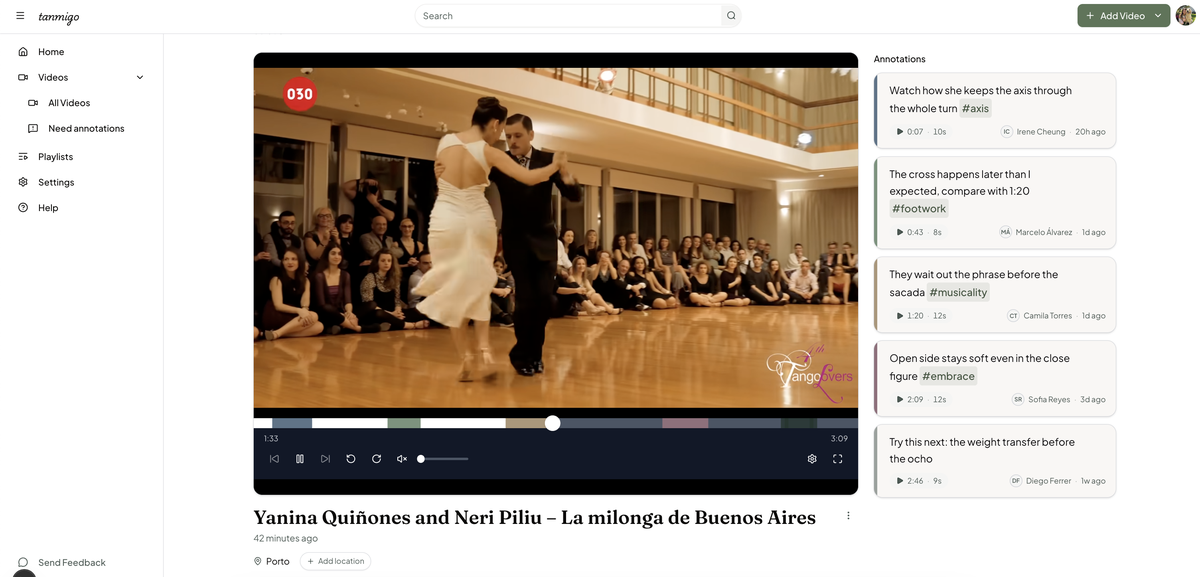
Task: Open video options three-dot menu
Action: point(848,516)
